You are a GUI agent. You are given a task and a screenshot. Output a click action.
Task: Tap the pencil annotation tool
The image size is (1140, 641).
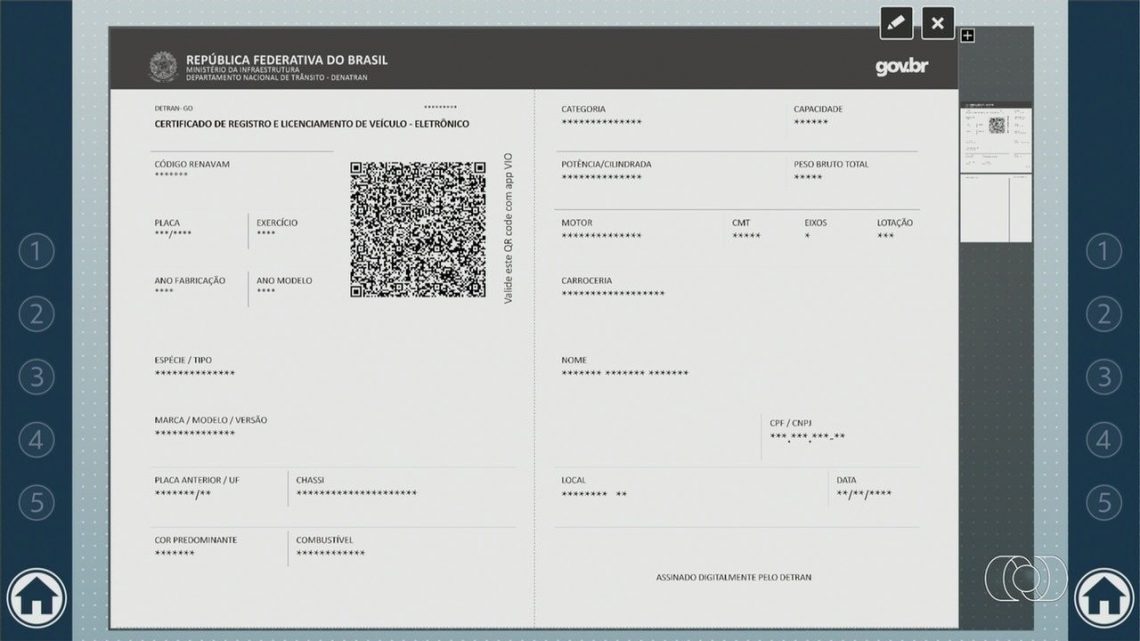pyautogui.click(x=896, y=23)
